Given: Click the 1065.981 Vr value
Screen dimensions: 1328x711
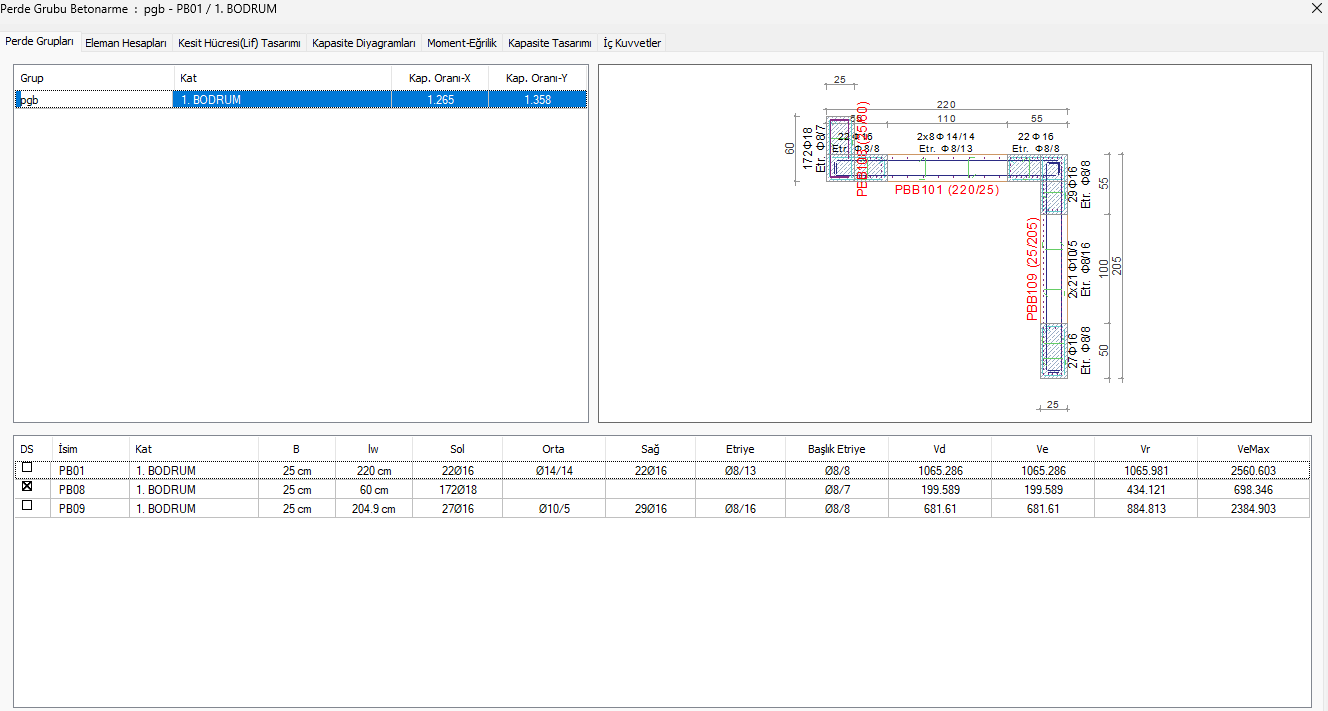Looking at the screenshot, I should [1146, 471].
